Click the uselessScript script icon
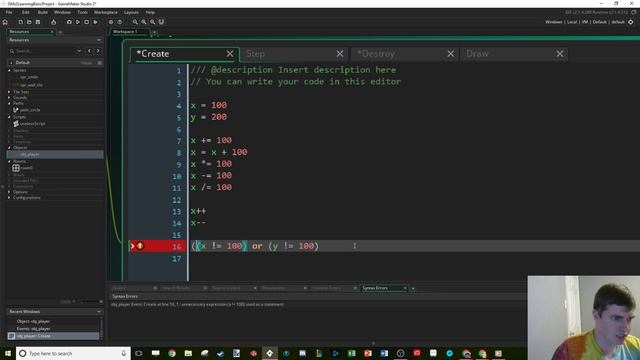Screen dimensions: 640x360 [16, 123]
